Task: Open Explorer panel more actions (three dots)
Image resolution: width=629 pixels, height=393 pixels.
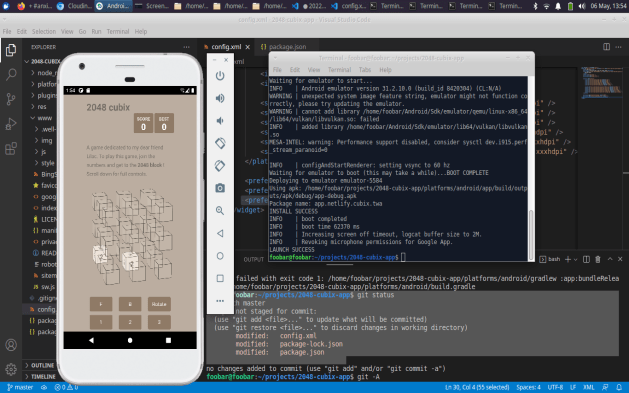Action: pos(187,47)
